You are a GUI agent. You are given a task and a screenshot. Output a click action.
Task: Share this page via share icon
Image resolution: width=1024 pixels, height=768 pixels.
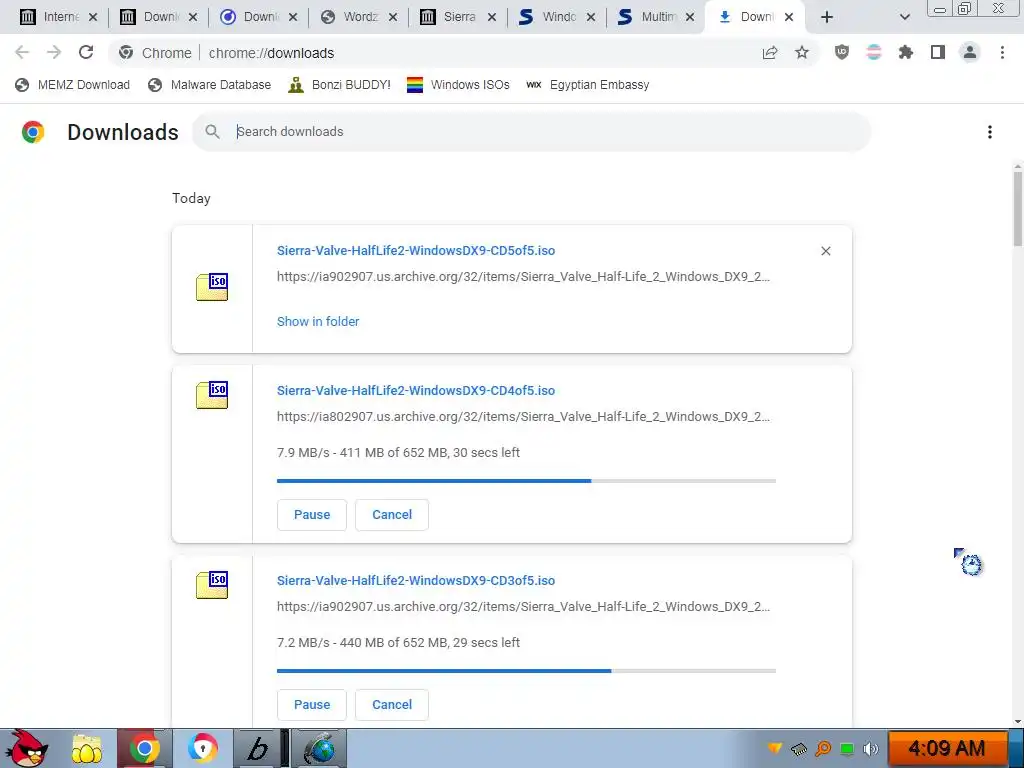pyautogui.click(x=770, y=52)
